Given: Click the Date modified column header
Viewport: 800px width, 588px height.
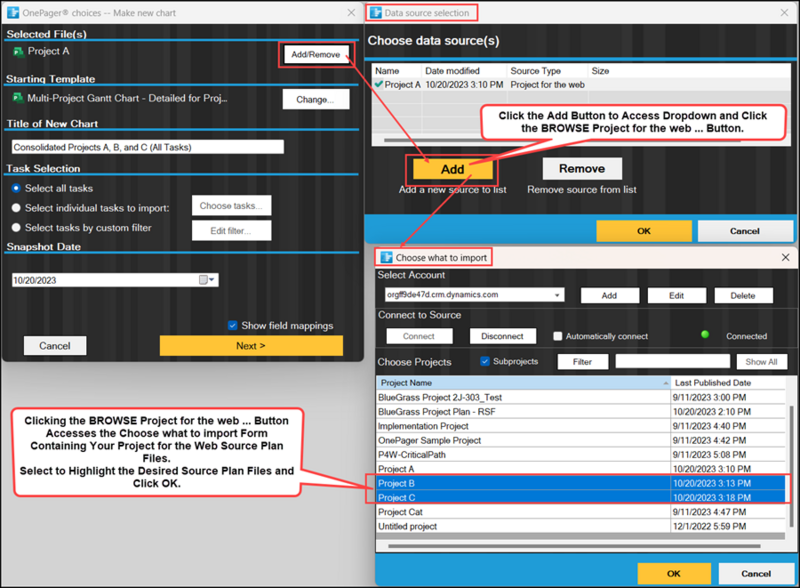Looking at the screenshot, I should (464, 71).
